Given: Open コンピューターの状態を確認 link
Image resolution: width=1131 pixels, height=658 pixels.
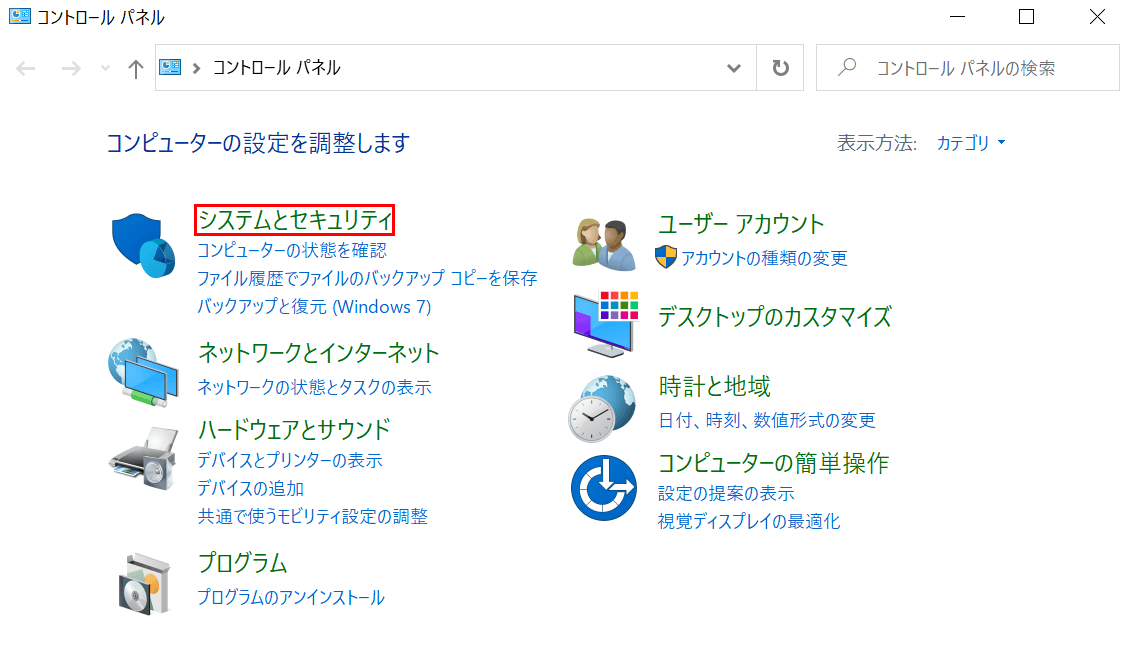Looking at the screenshot, I should point(292,250).
